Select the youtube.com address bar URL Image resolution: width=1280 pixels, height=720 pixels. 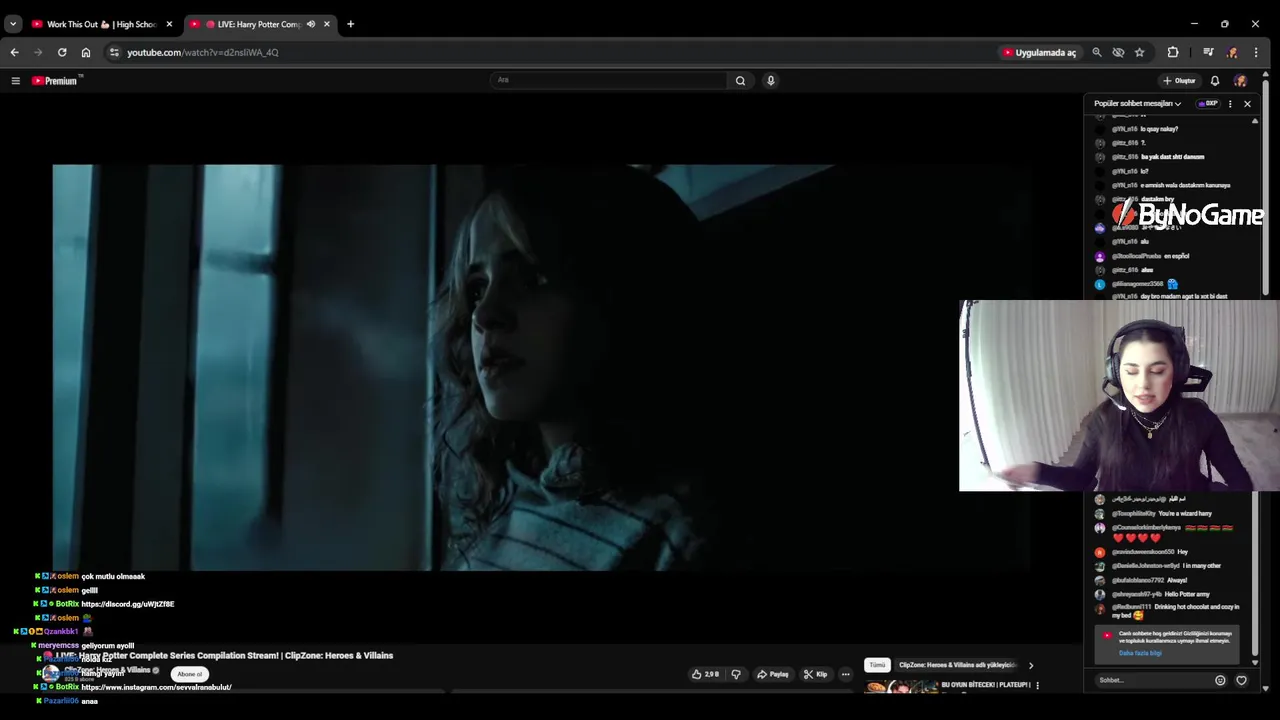pyautogui.click(x=203, y=52)
